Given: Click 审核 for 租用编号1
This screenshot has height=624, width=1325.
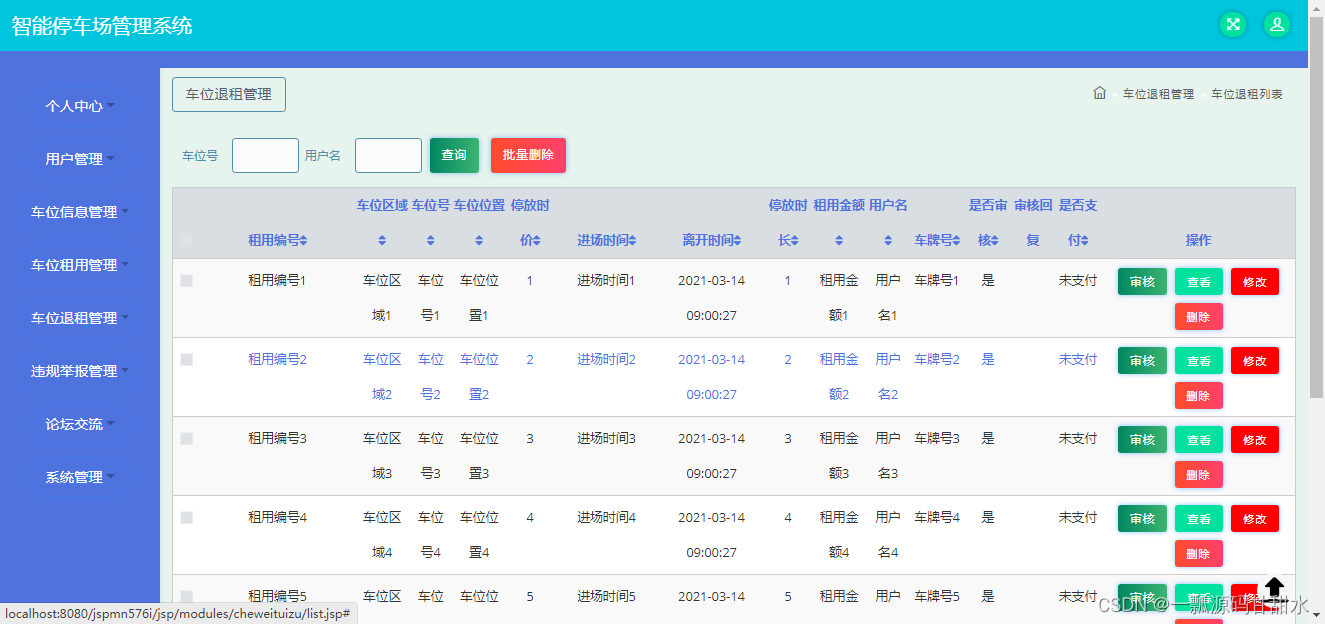Looking at the screenshot, I should coord(1142,282).
